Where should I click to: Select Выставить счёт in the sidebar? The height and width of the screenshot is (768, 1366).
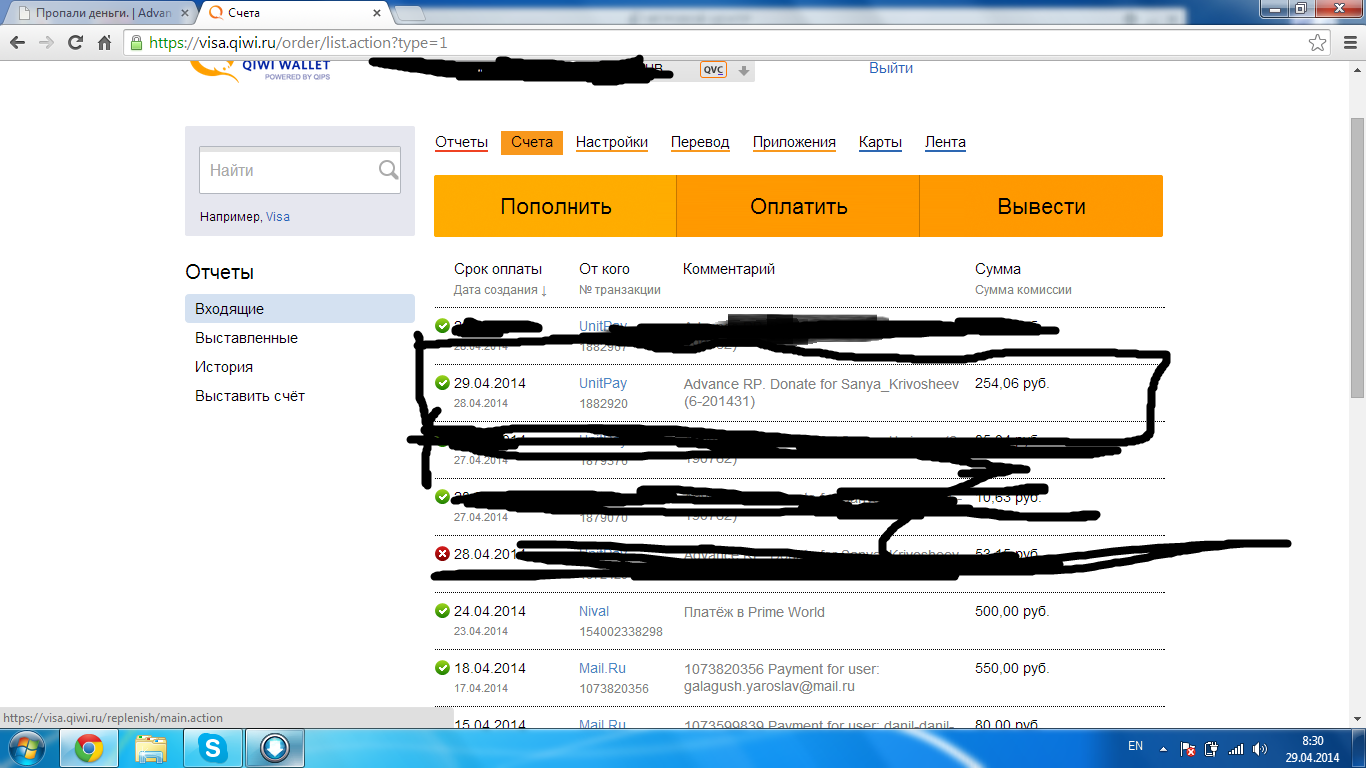click(x=250, y=396)
